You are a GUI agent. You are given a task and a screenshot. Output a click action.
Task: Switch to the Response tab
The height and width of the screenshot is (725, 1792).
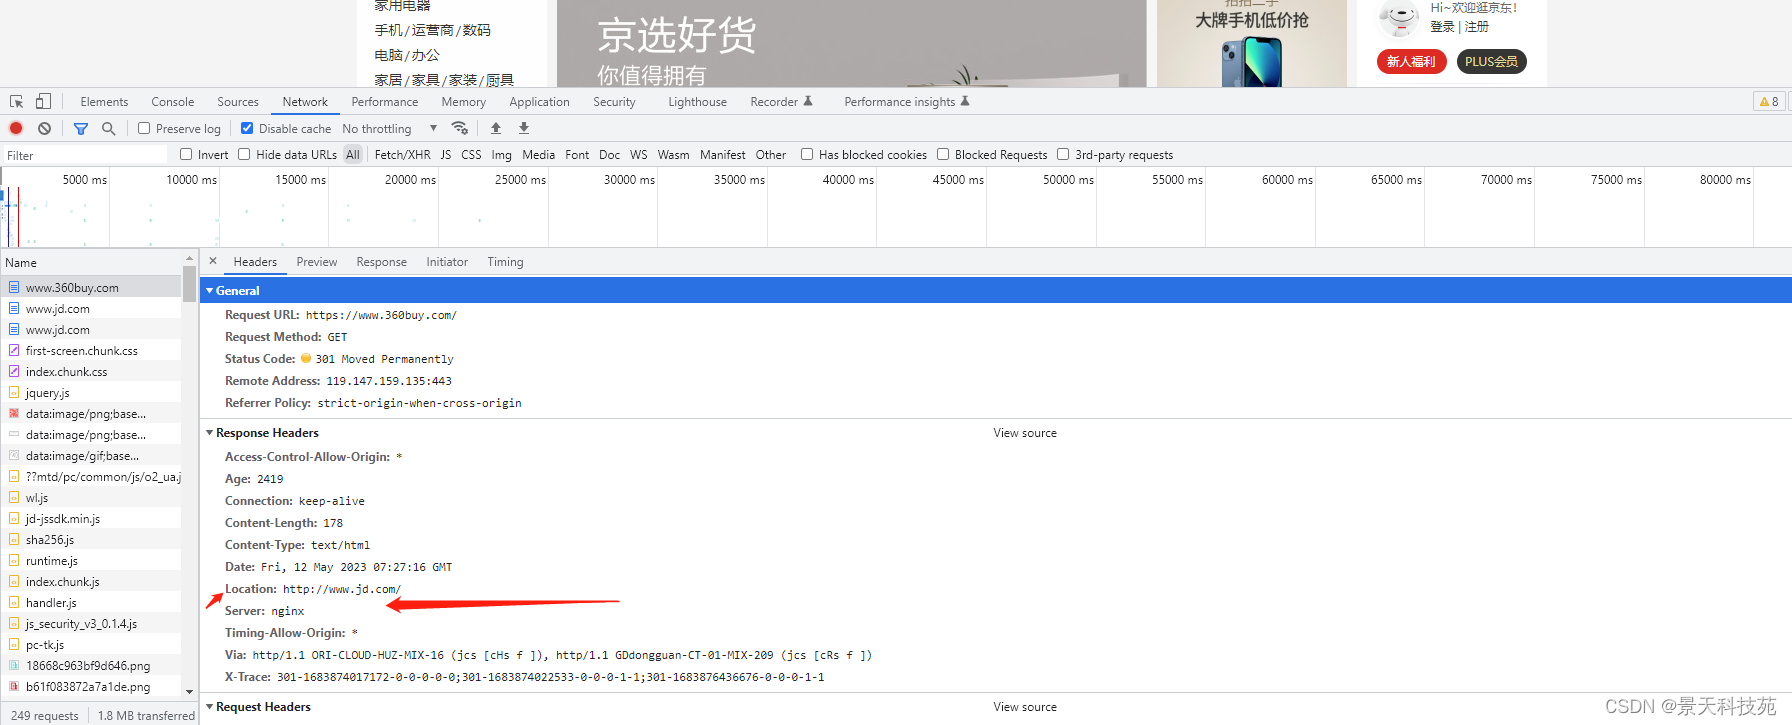pos(382,262)
